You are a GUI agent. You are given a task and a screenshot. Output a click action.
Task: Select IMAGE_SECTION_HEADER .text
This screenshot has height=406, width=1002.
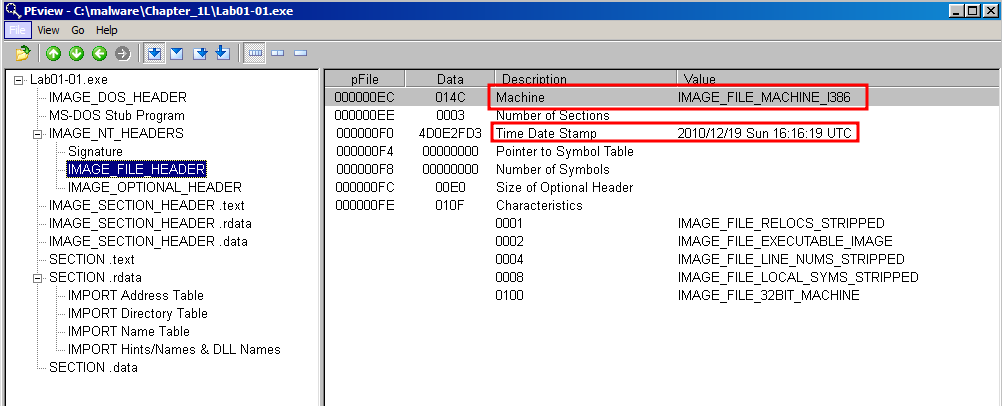(x=146, y=205)
